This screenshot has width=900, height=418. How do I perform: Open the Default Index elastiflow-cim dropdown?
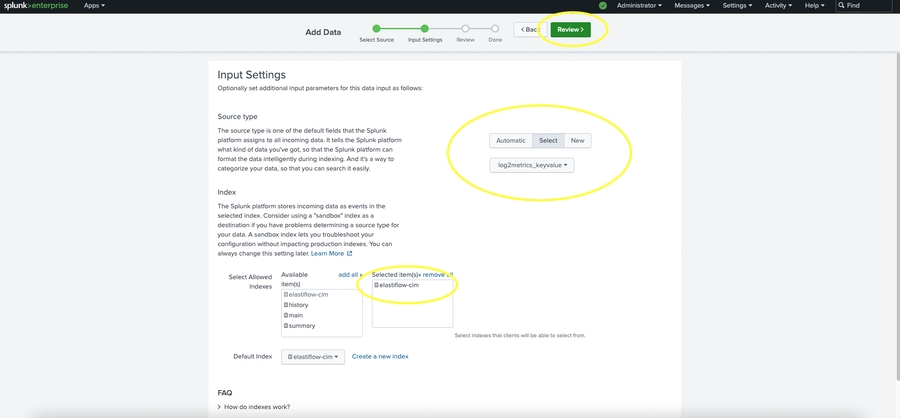click(313, 357)
